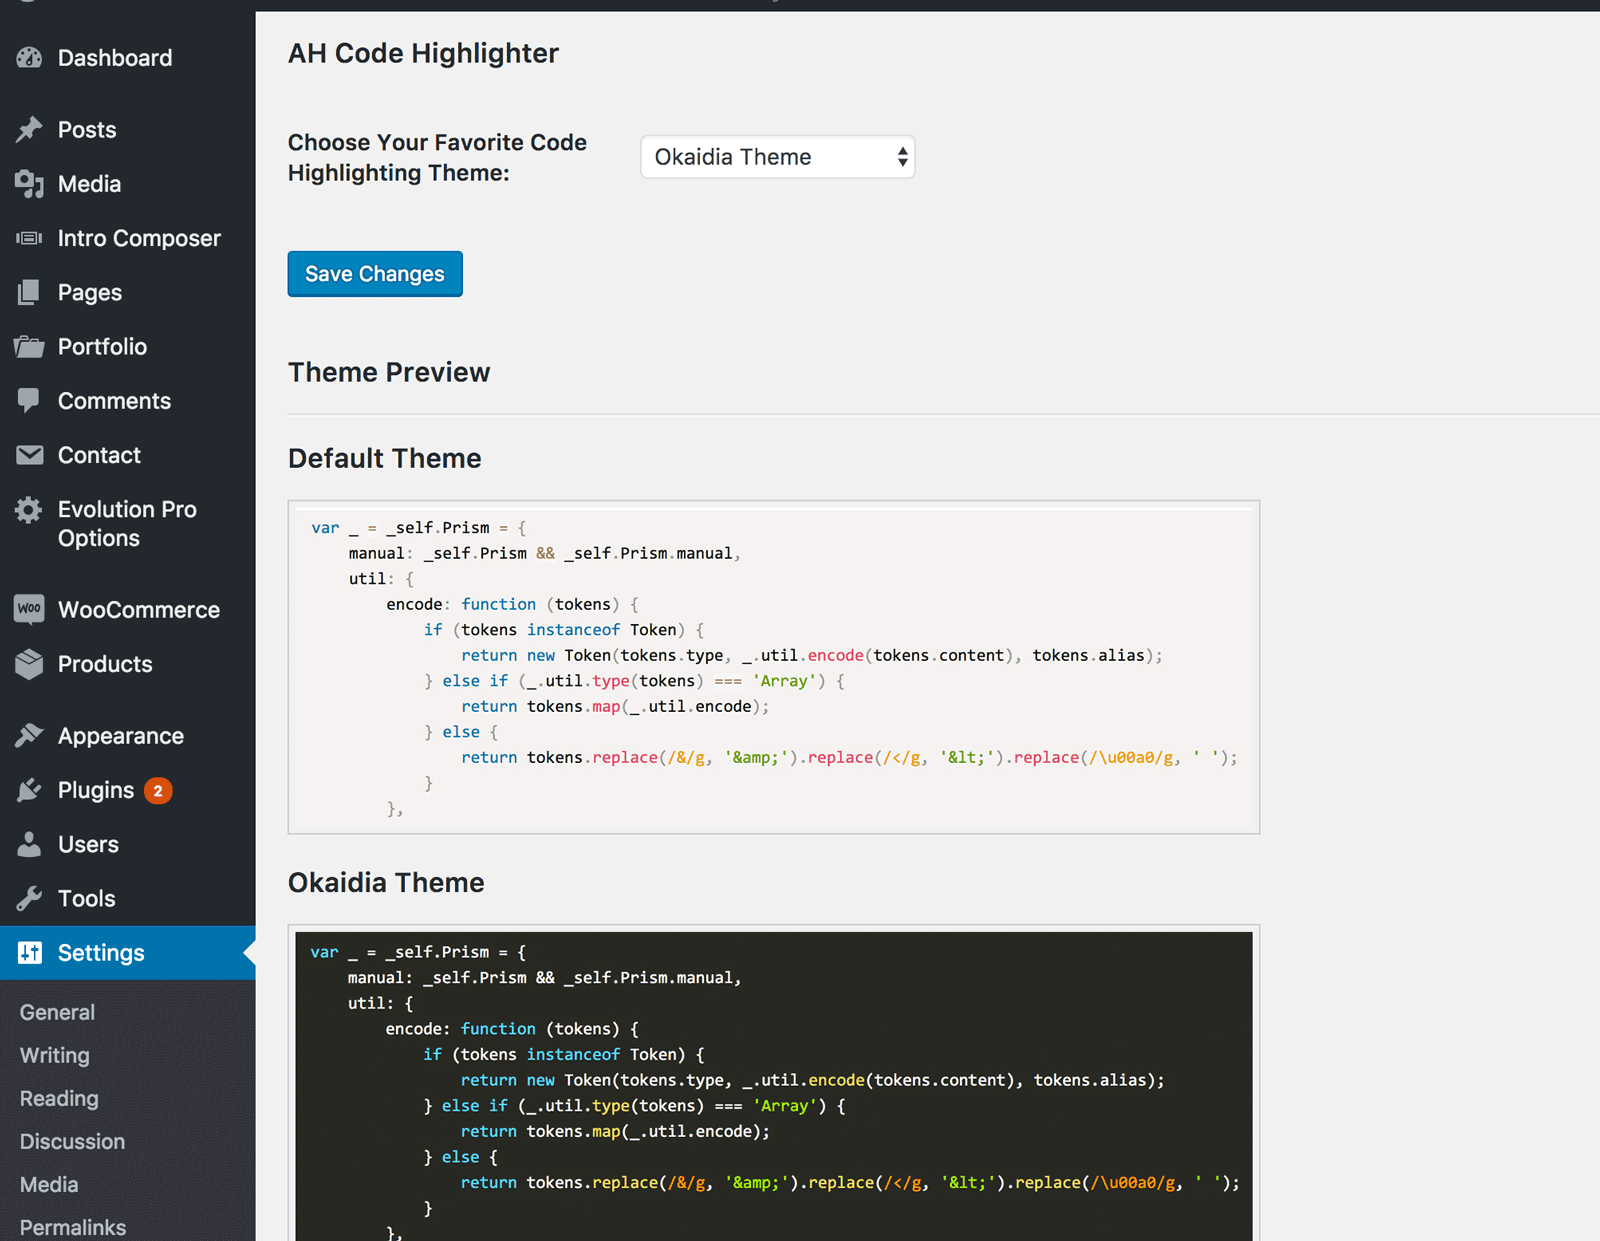
Task: Click the Media camera-music icon
Action: pos(29,184)
